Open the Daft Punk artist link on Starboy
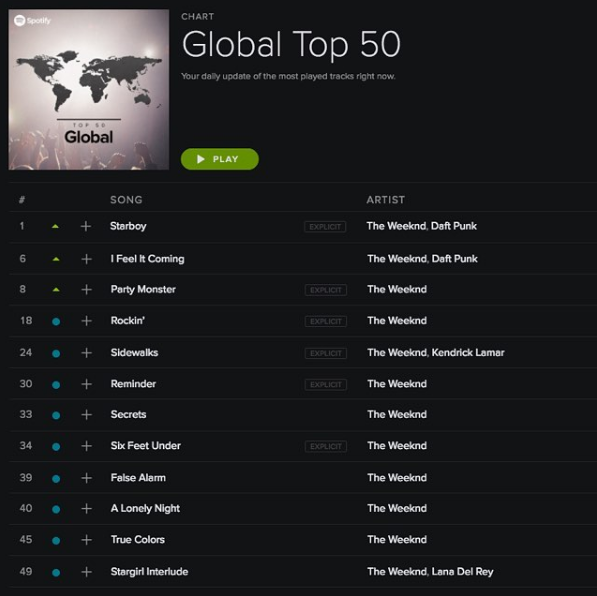The height and width of the screenshot is (596, 597). [x=453, y=226]
